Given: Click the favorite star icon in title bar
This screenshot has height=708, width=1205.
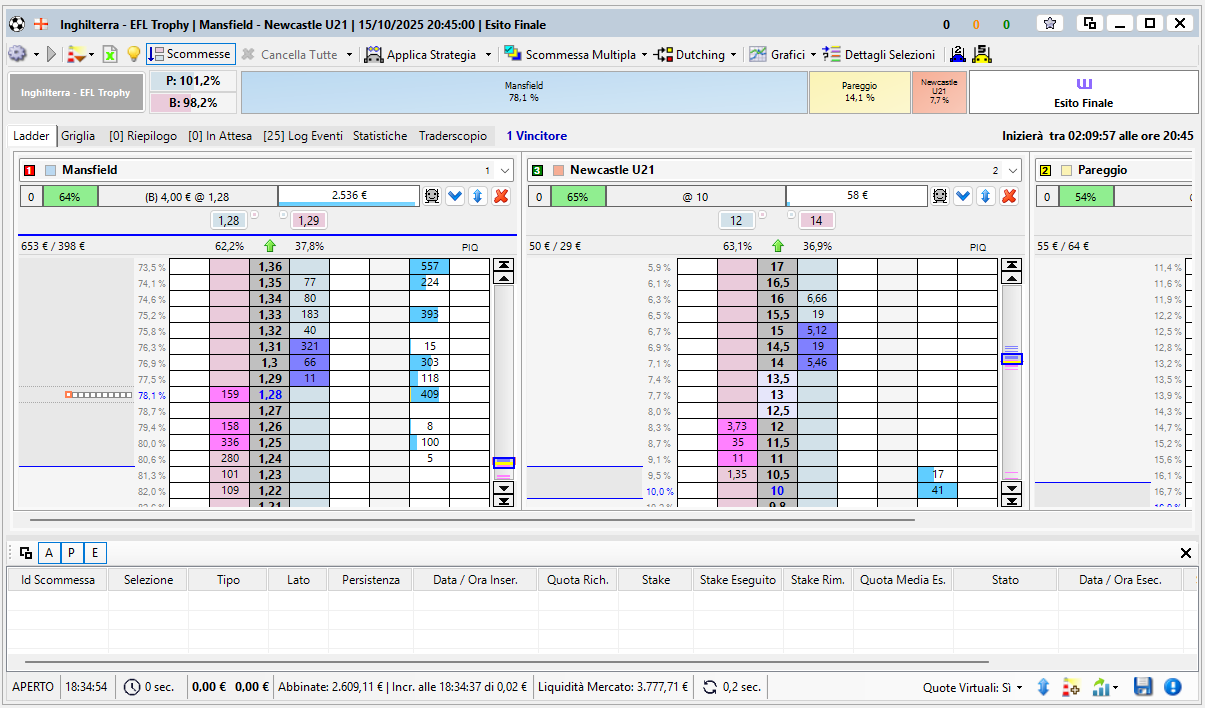Looking at the screenshot, I should pyautogui.click(x=1049, y=23).
